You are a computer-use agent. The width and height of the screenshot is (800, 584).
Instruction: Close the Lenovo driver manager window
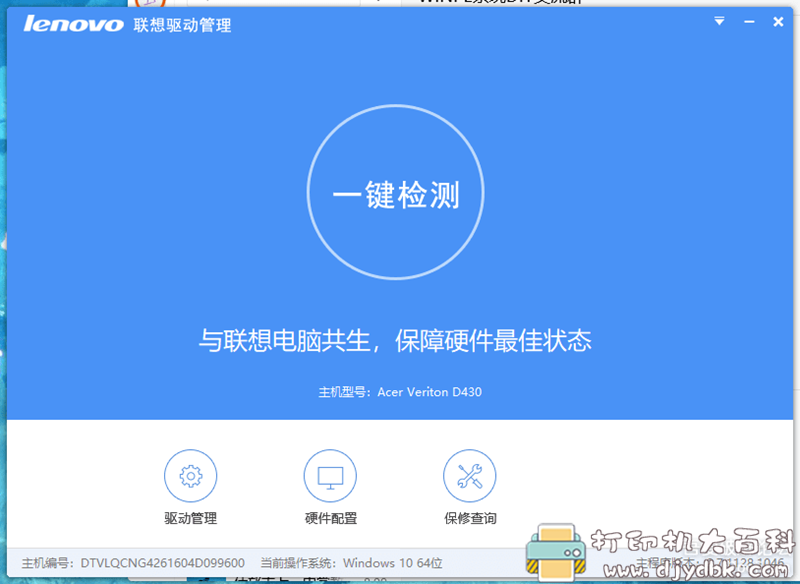[x=778, y=21]
